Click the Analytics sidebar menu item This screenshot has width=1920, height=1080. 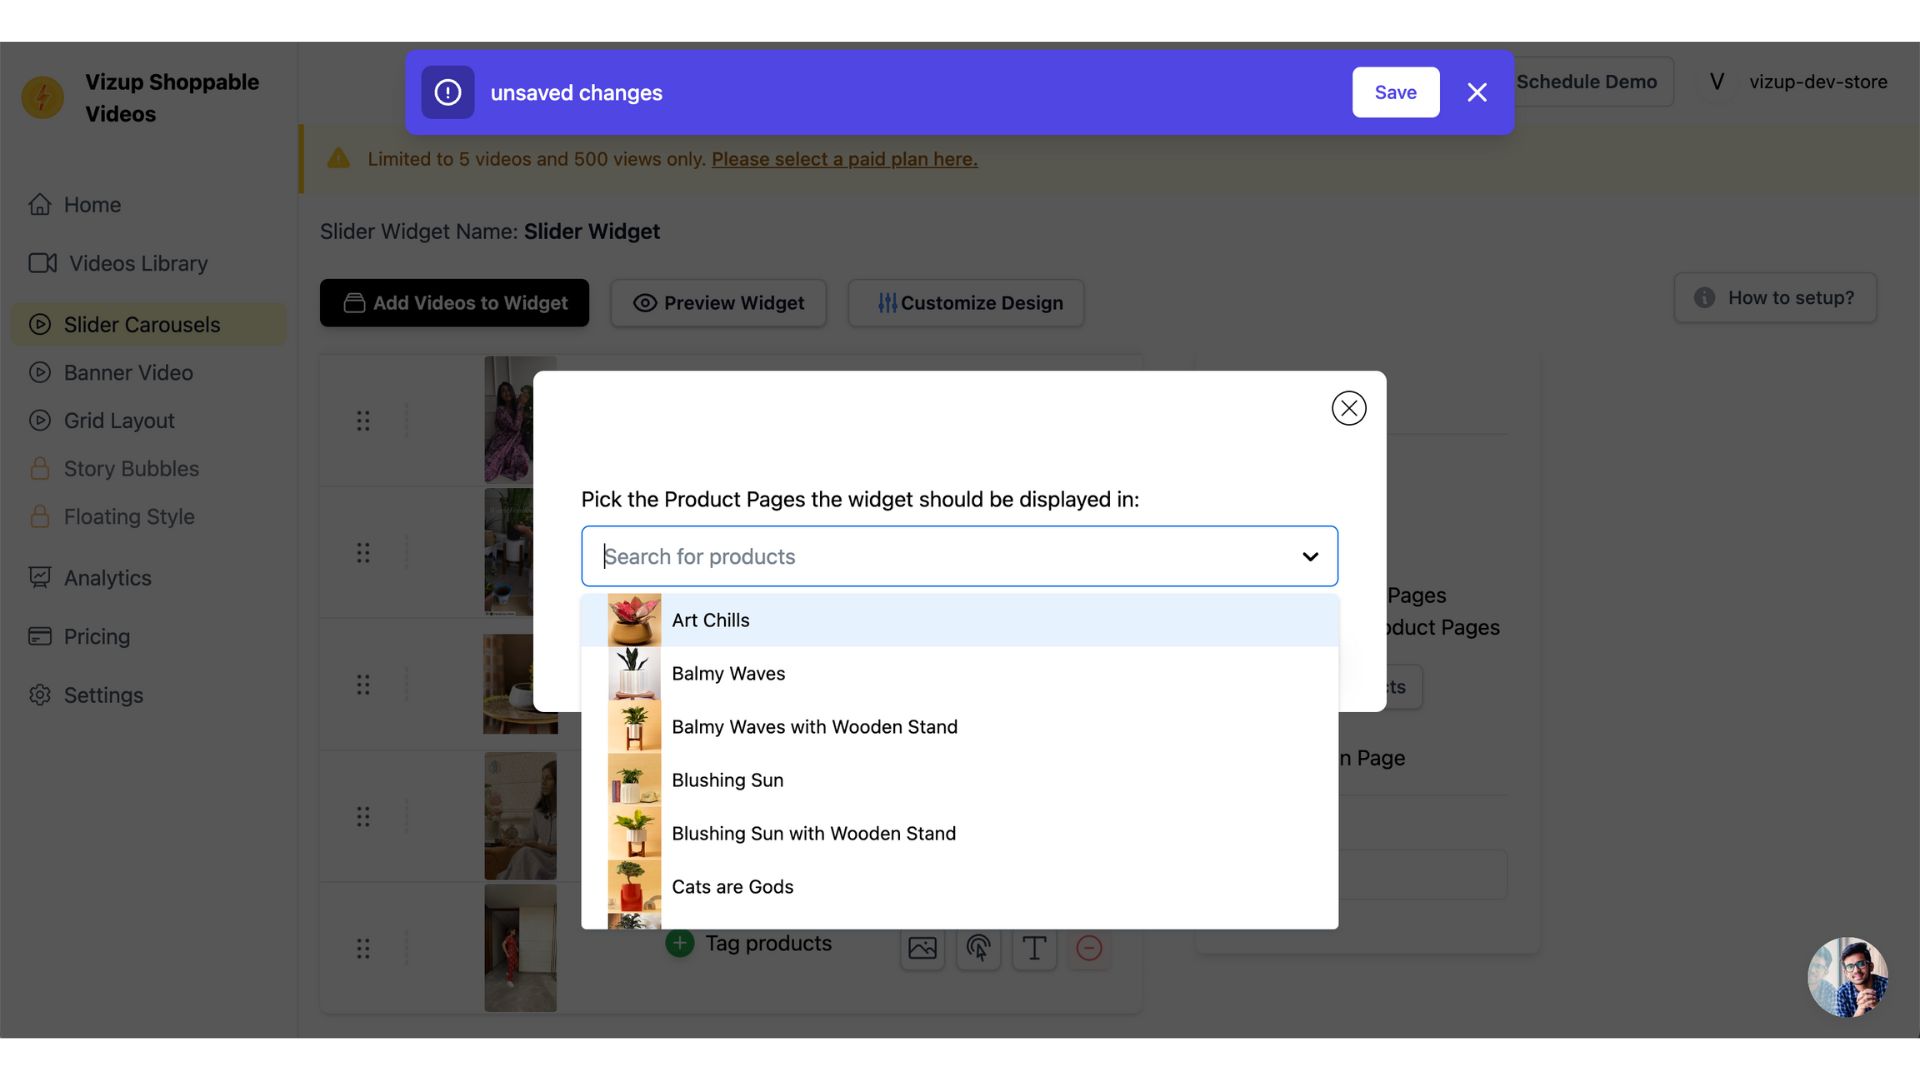(x=107, y=576)
